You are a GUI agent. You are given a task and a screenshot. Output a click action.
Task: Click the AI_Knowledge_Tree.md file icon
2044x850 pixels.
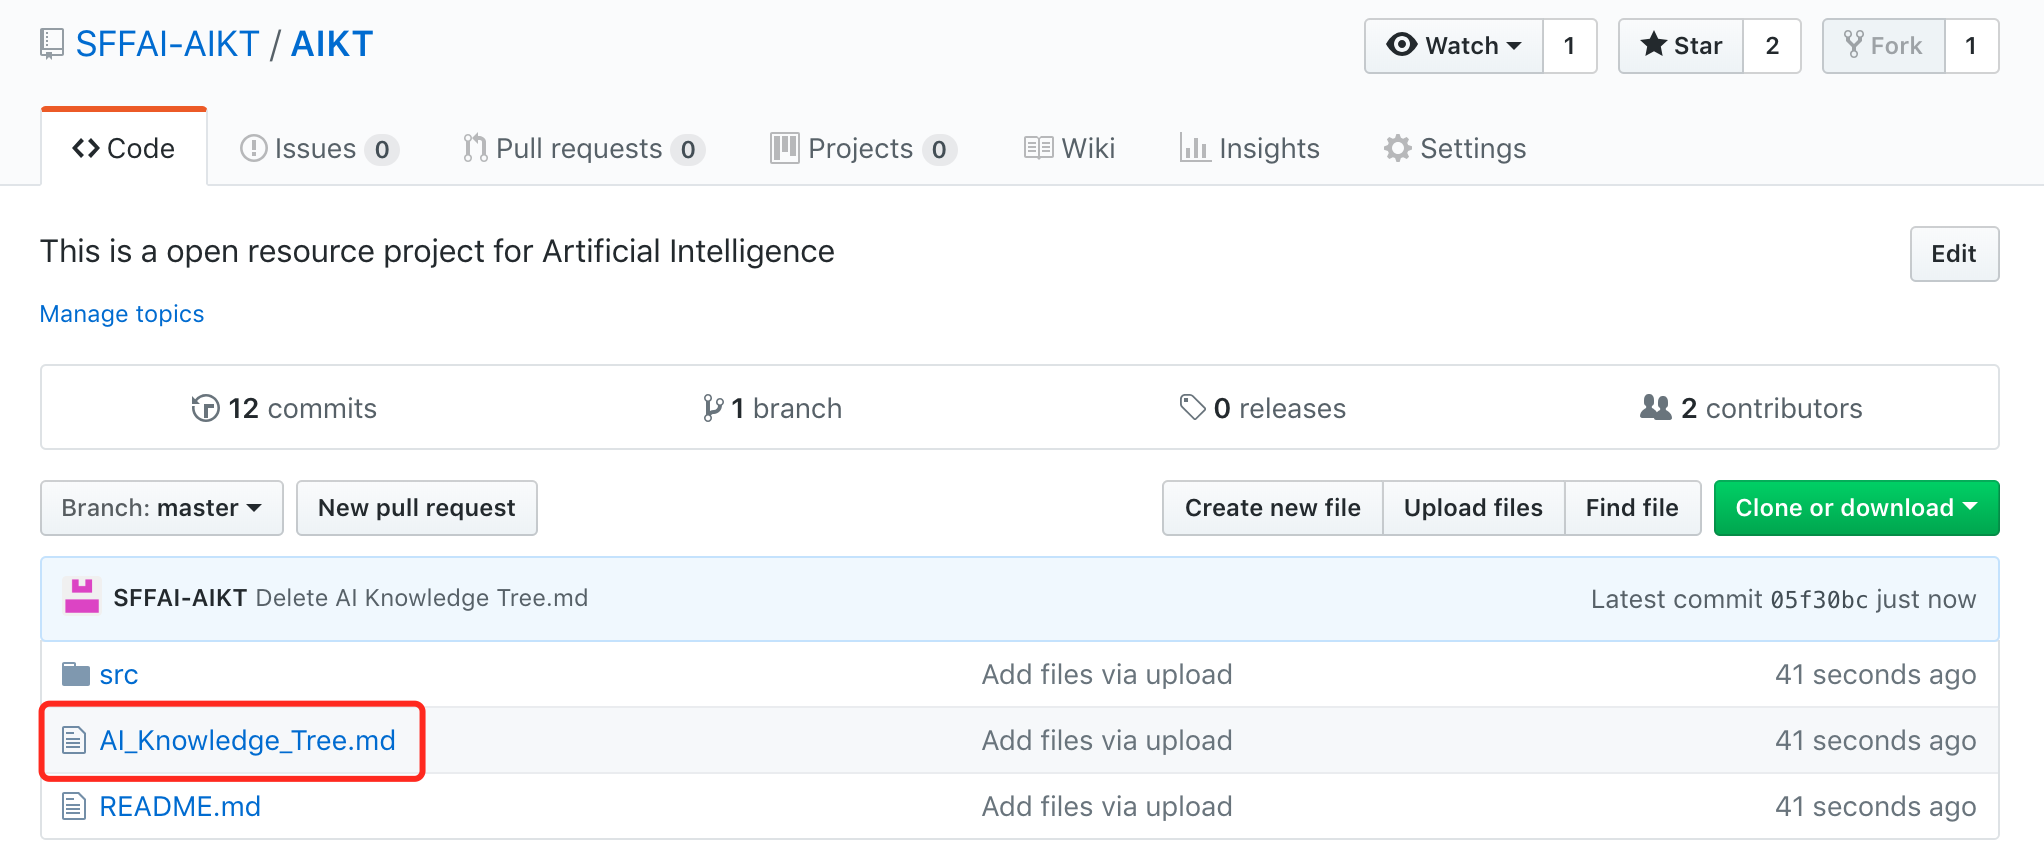(74, 741)
